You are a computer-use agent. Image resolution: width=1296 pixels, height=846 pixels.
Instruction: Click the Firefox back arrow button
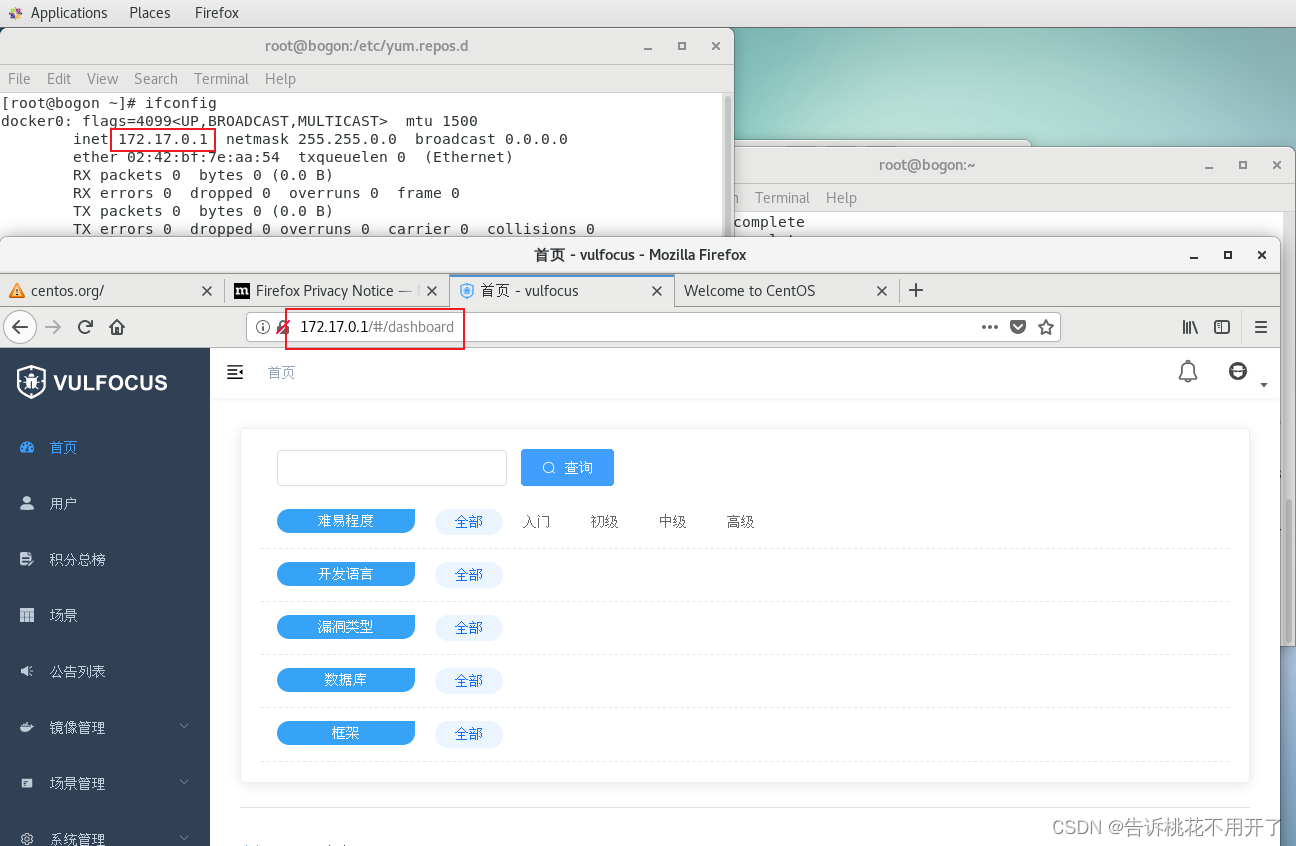coord(20,327)
